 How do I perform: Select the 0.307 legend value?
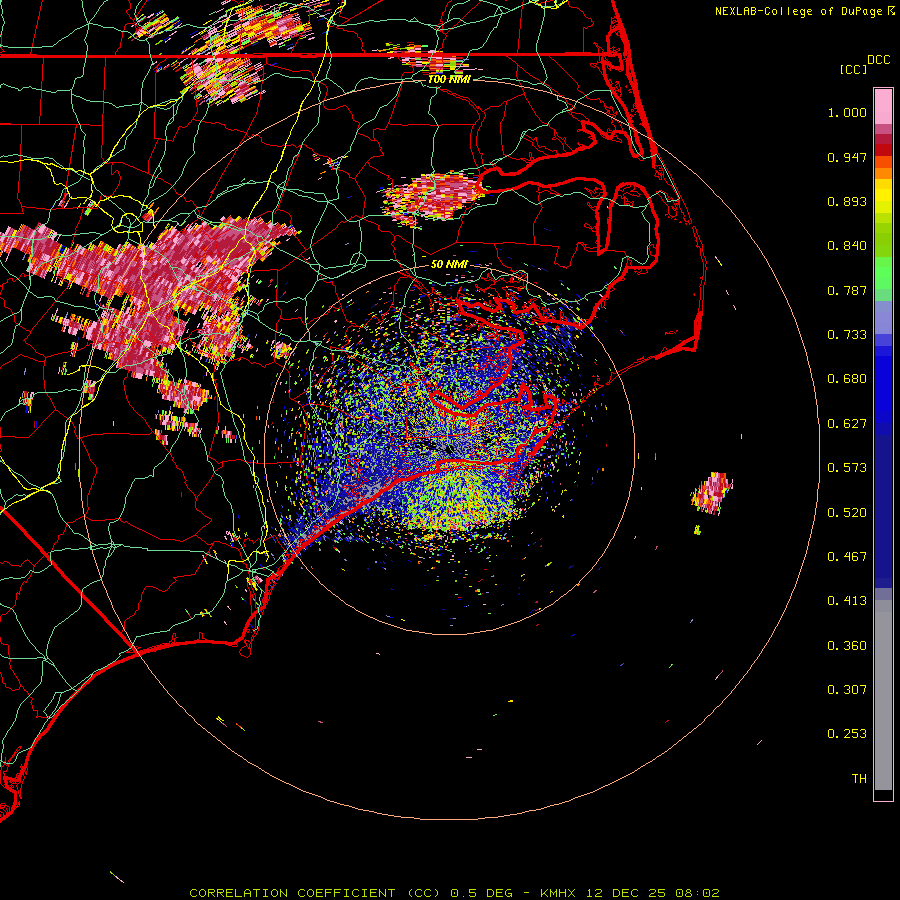click(847, 690)
